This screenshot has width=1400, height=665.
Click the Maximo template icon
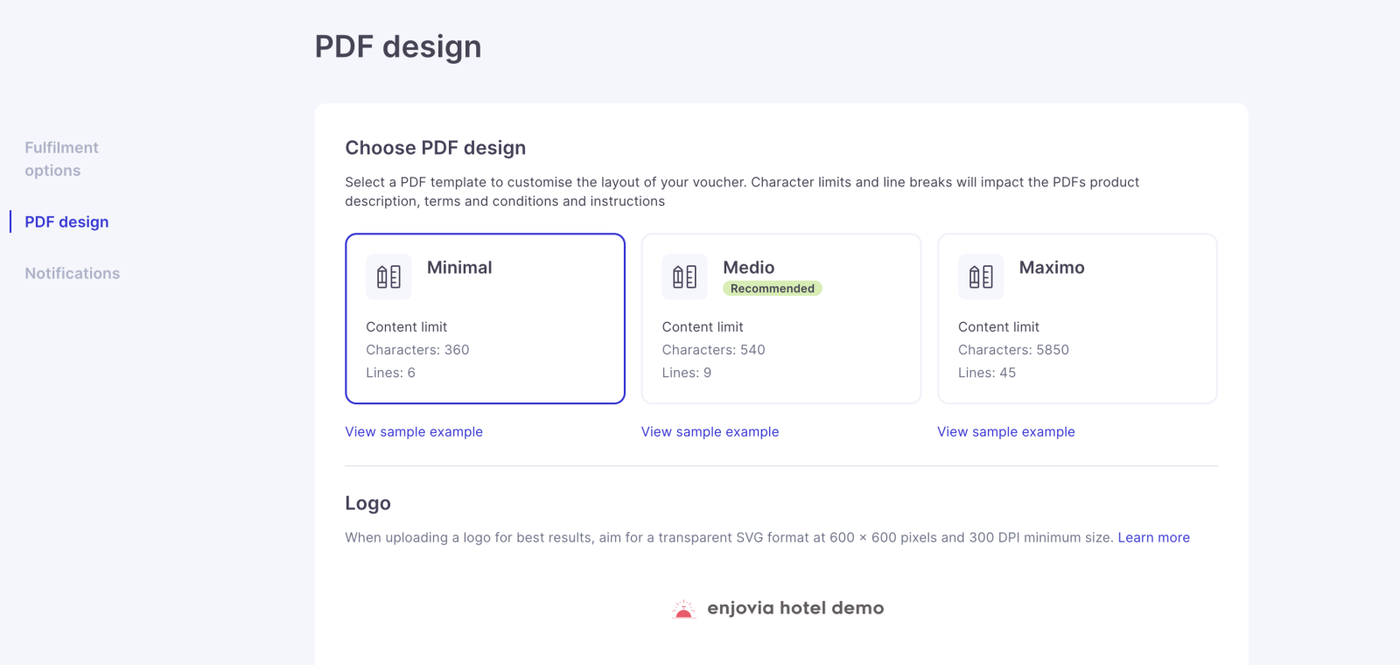click(x=980, y=277)
